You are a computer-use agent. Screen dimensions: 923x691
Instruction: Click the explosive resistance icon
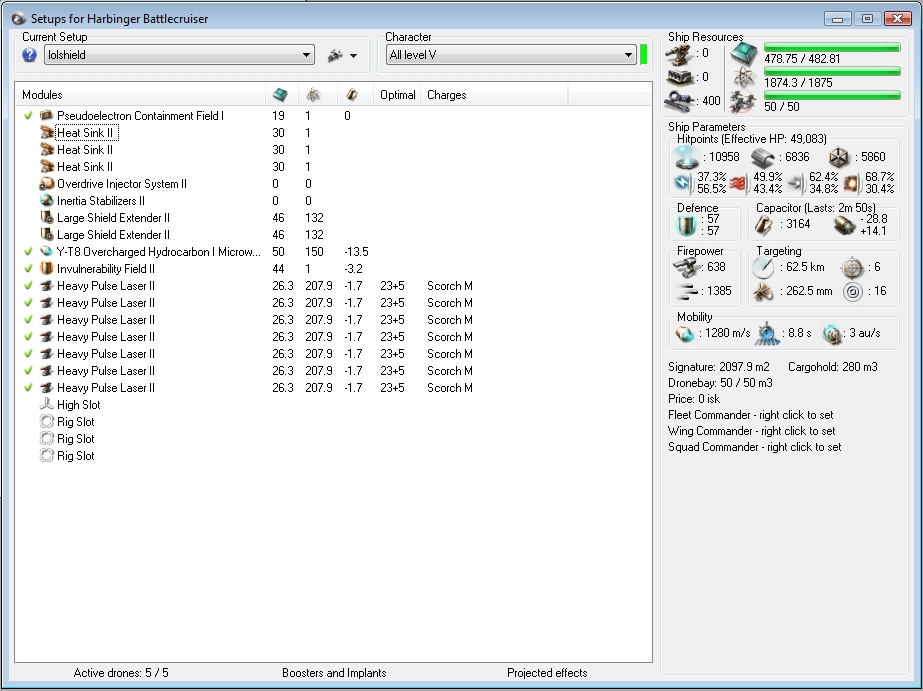(850, 184)
